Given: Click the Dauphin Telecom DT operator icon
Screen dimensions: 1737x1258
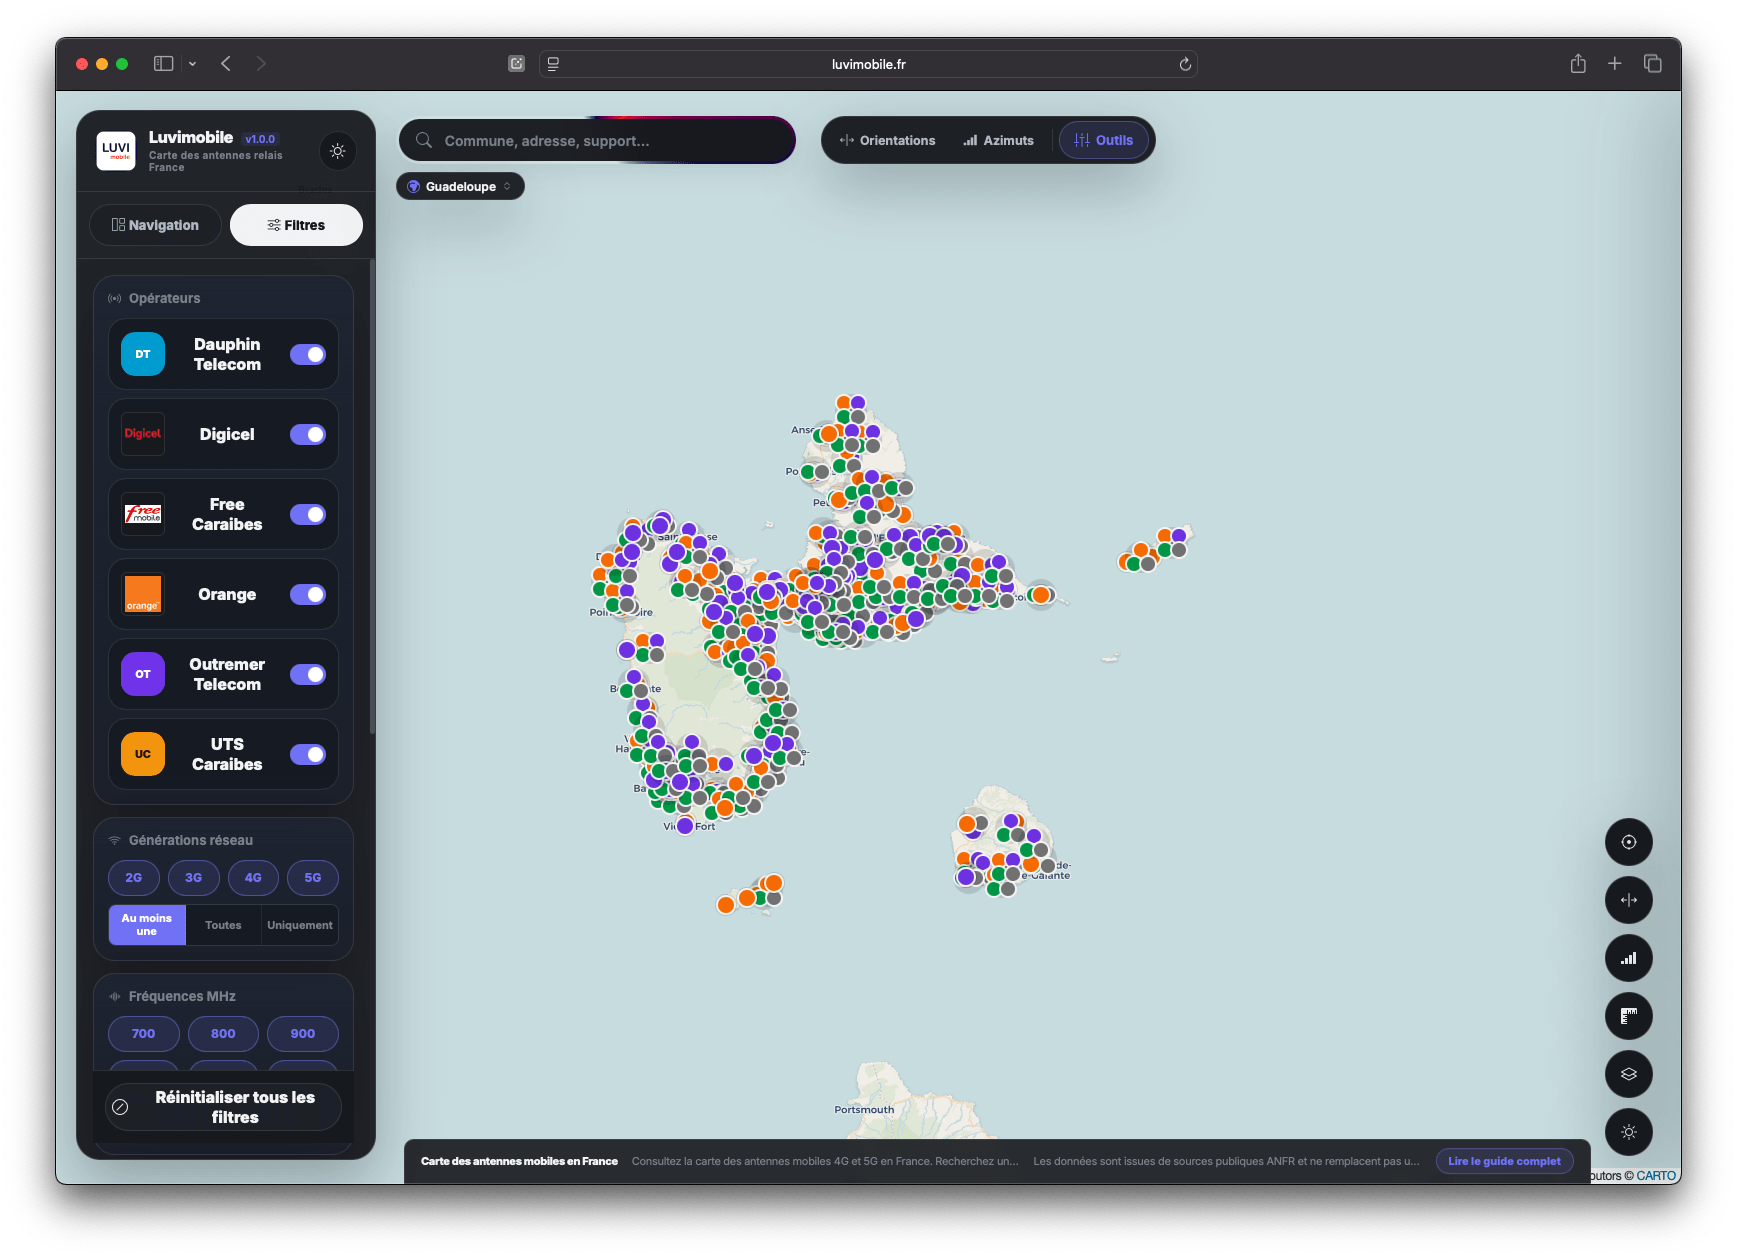Looking at the screenshot, I should click(x=143, y=354).
